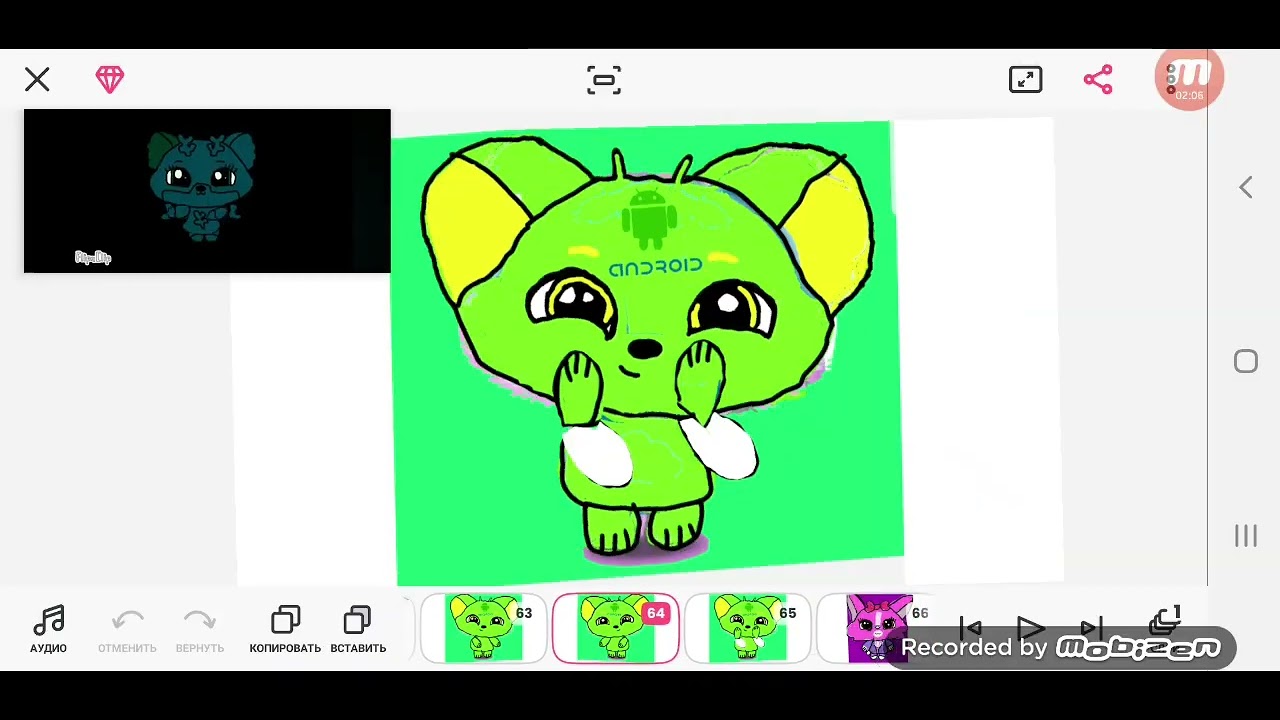Tap the Android back chevron
This screenshot has width=1280, height=720.
point(1246,187)
